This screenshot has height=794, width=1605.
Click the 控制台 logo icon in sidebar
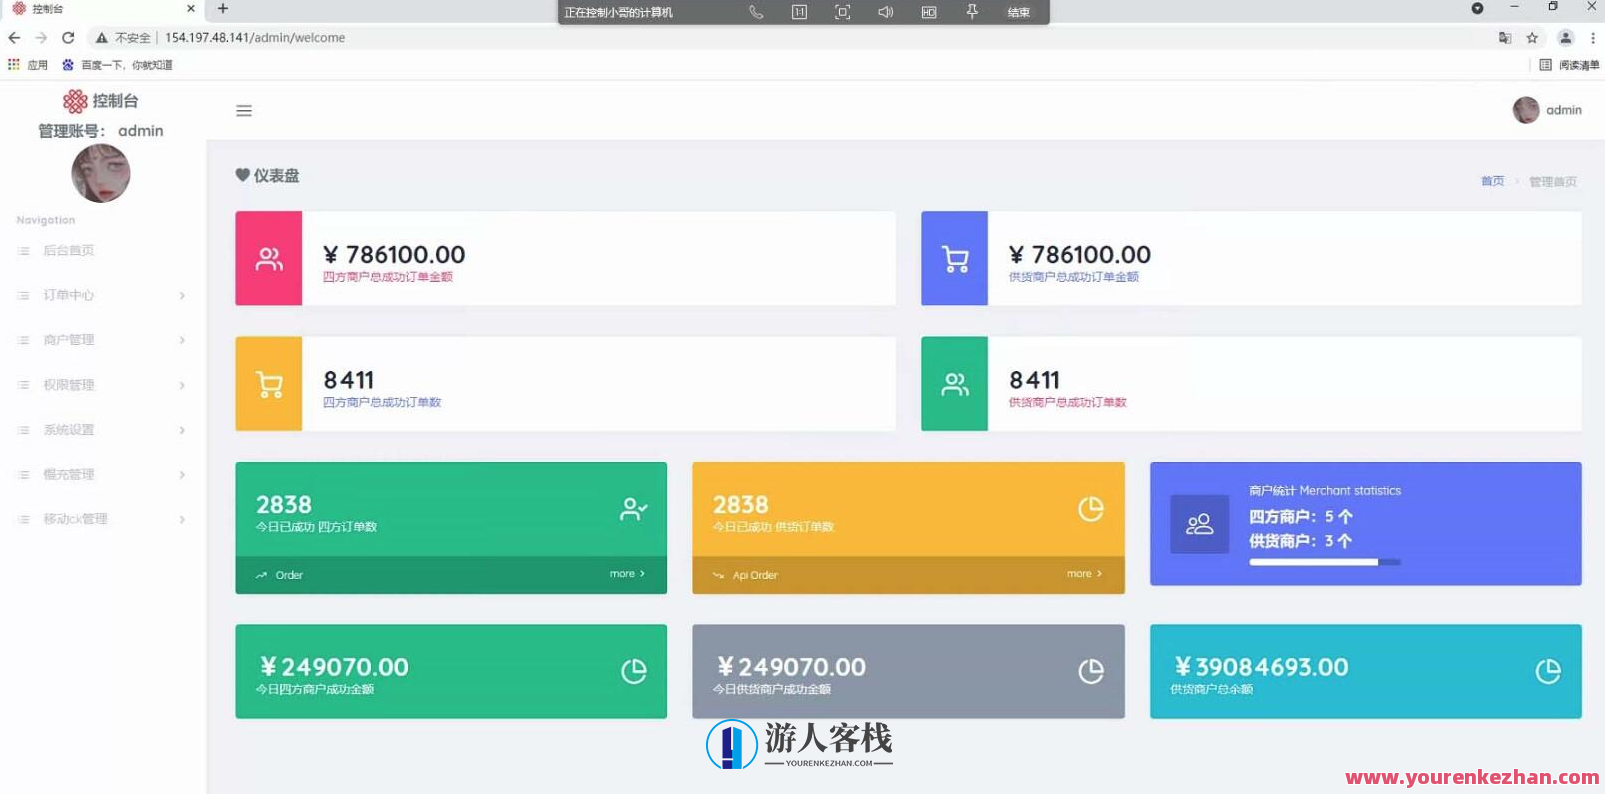point(75,101)
